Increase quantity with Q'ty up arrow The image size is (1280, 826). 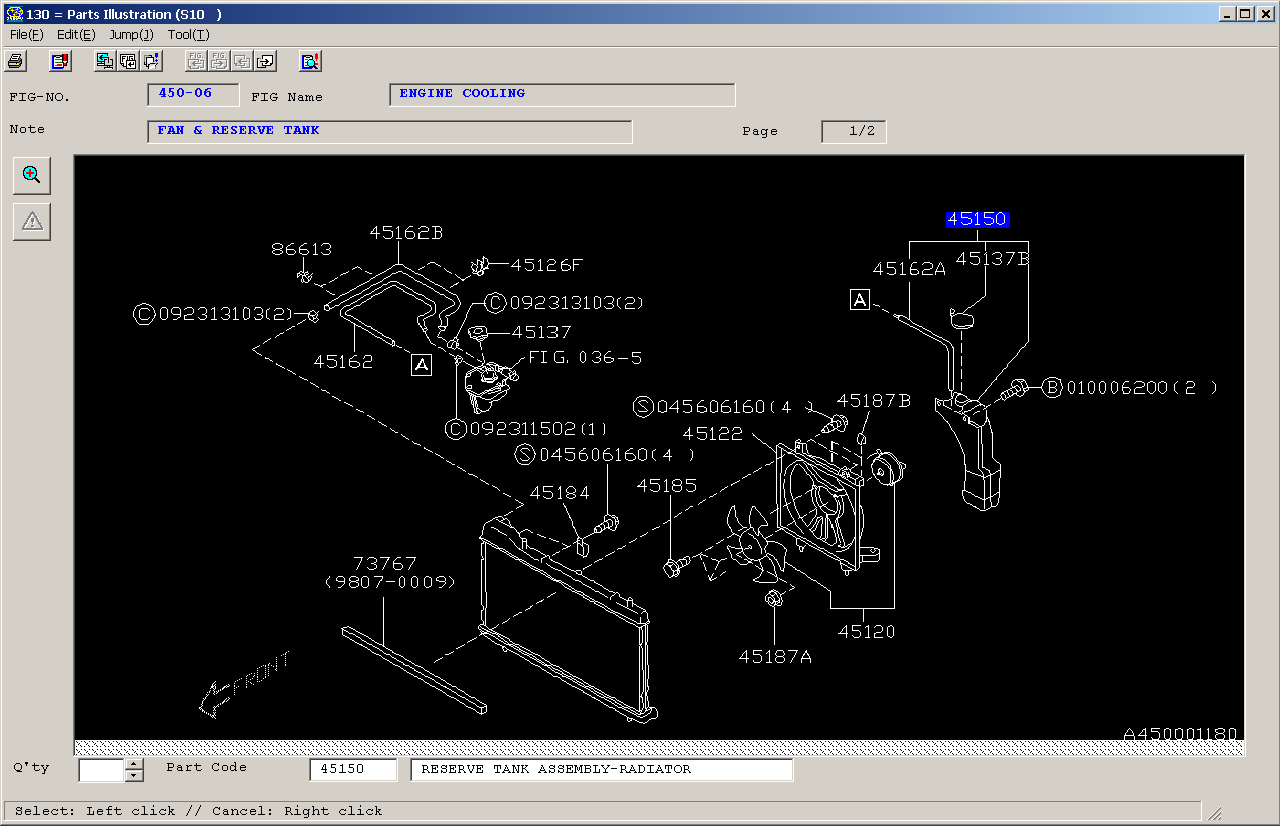pyautogui.click(x=135, y=764)
